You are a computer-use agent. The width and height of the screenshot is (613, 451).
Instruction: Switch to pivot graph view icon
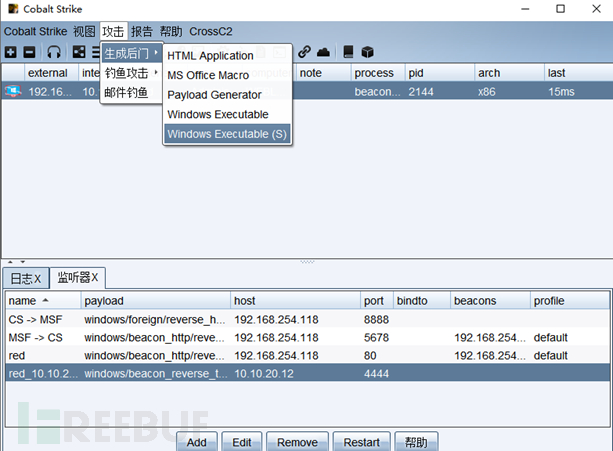[x=79, y=52]
